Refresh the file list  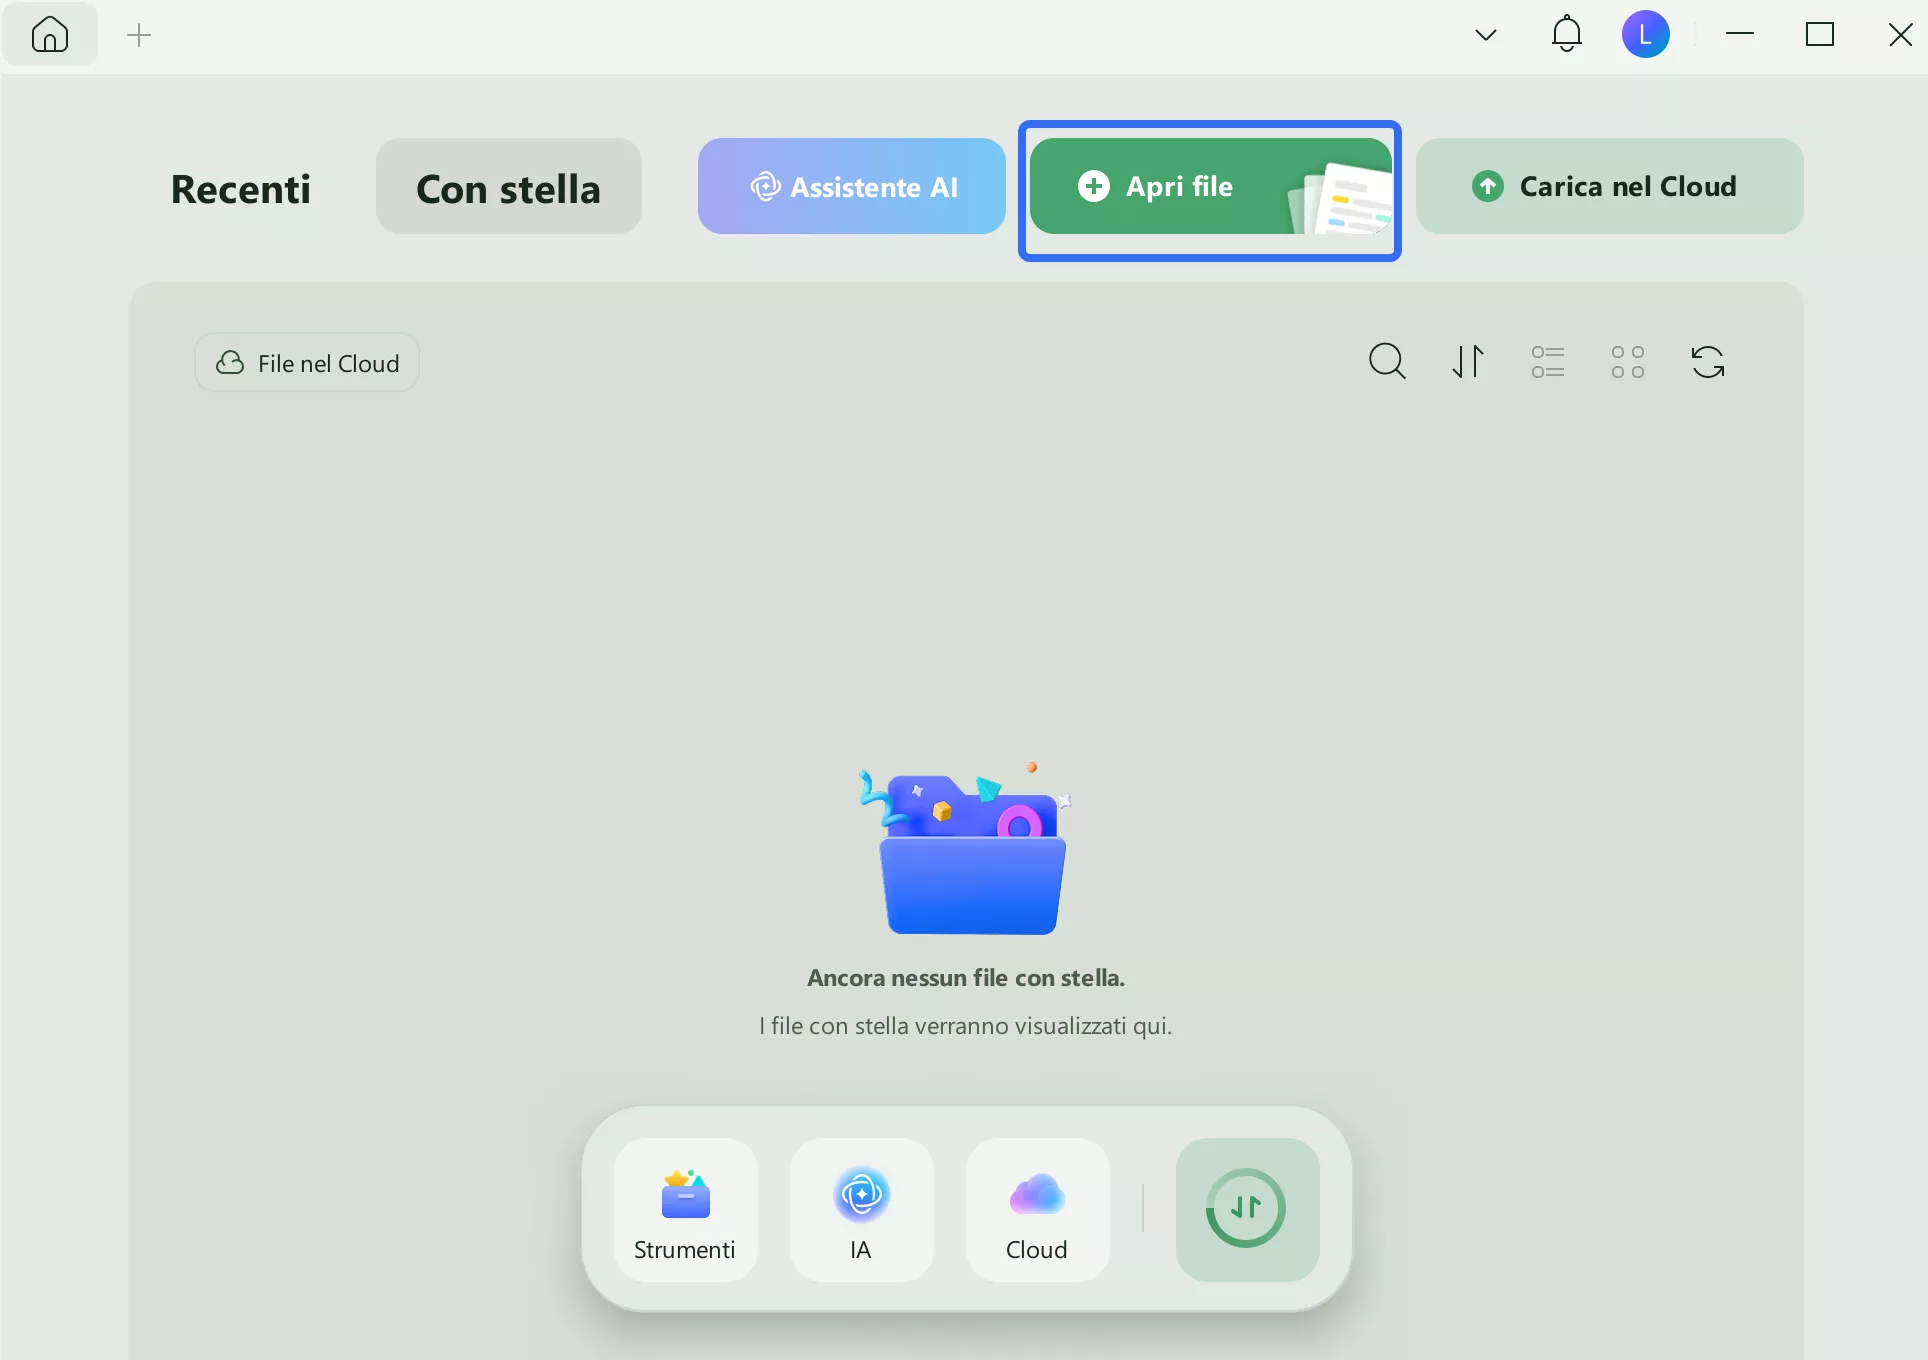[1707, 362]
